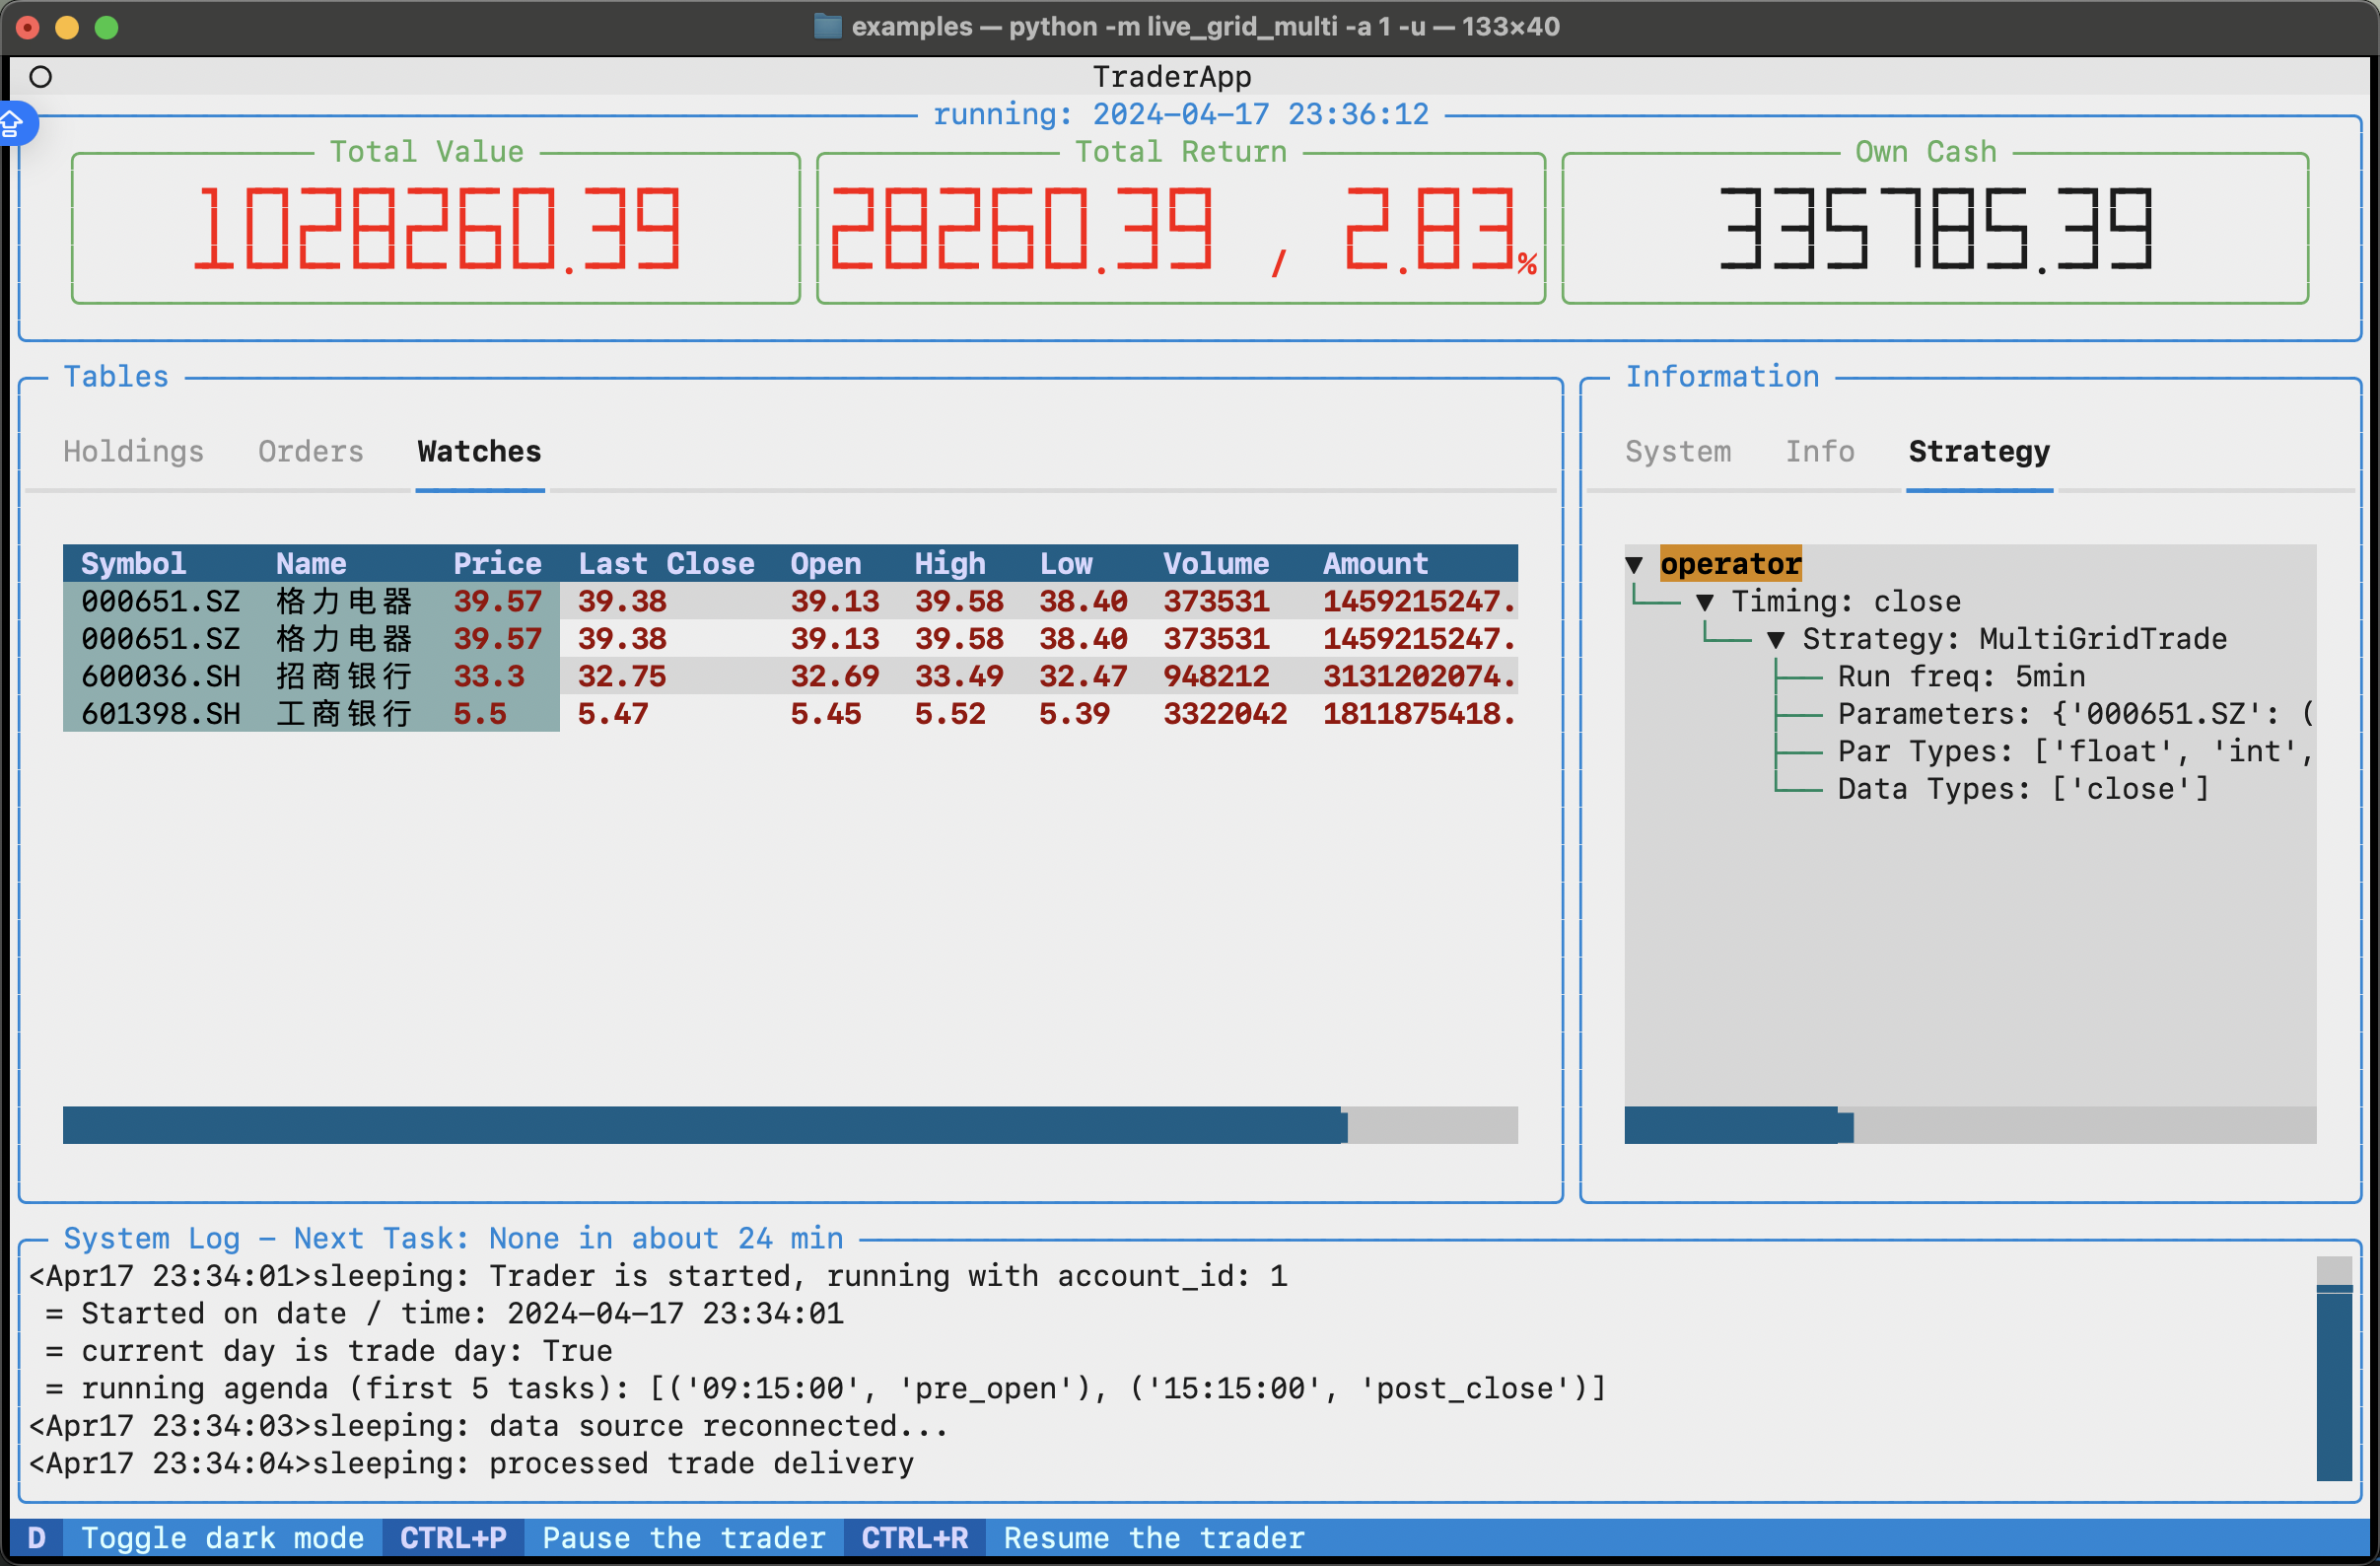This screenshot has width=2380, height=1566.
Task: Select the Run freq: 5min item
Action: point(1960,677)
